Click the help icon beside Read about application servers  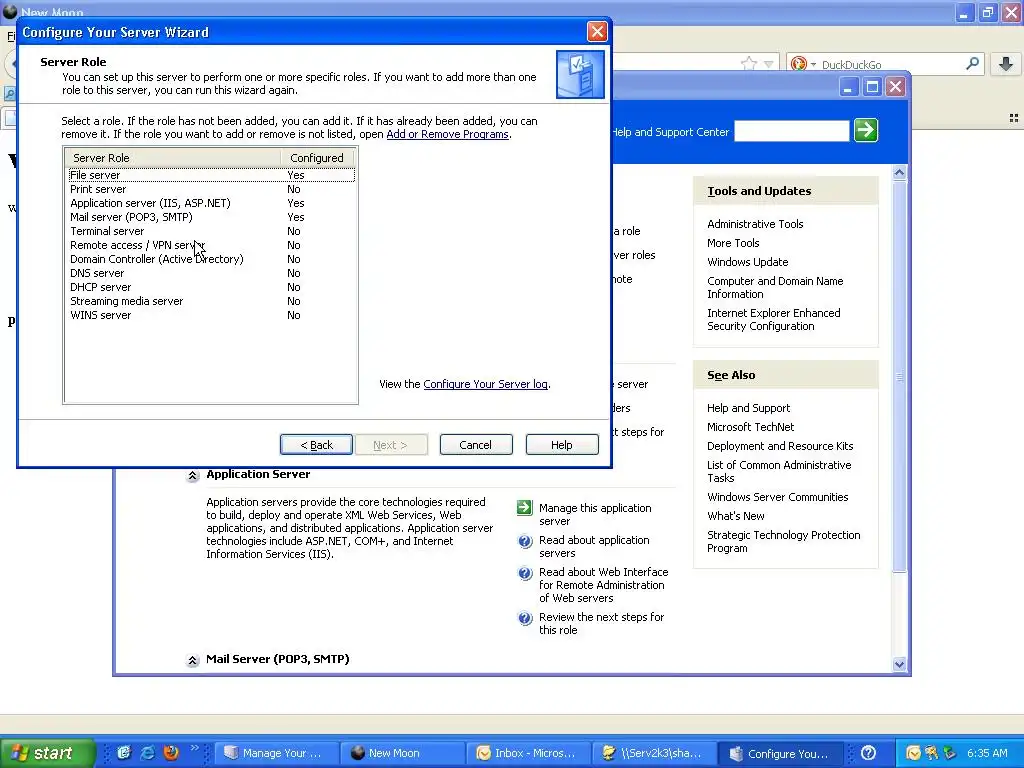tap(524, 541)
